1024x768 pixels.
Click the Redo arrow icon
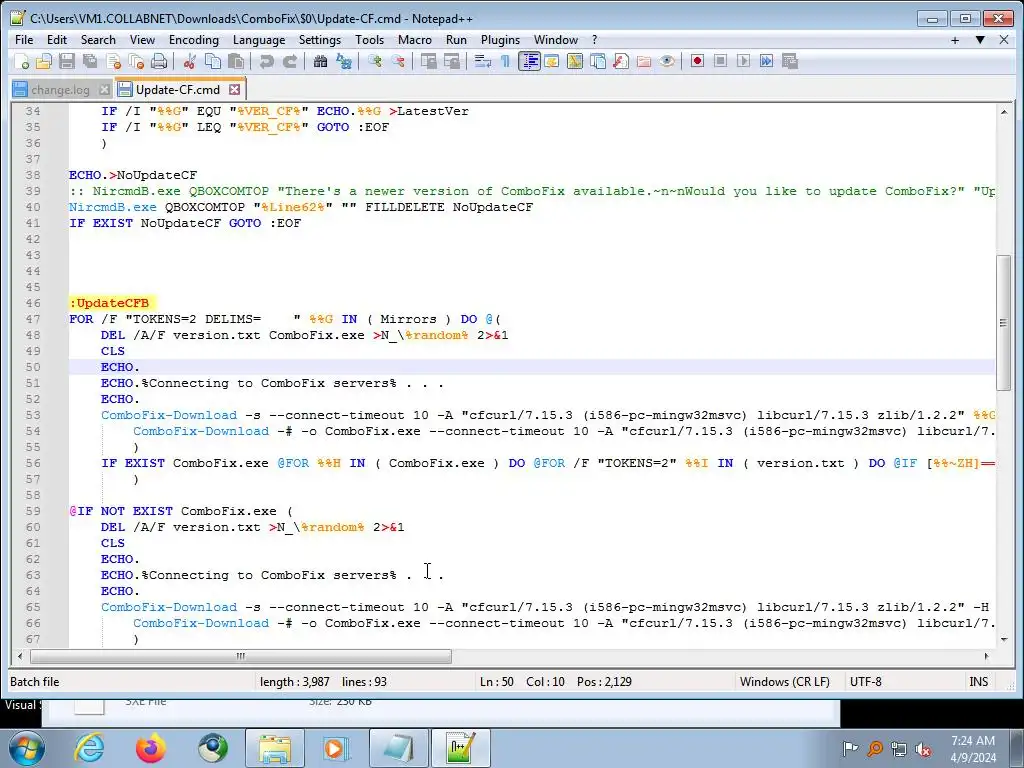290,61
